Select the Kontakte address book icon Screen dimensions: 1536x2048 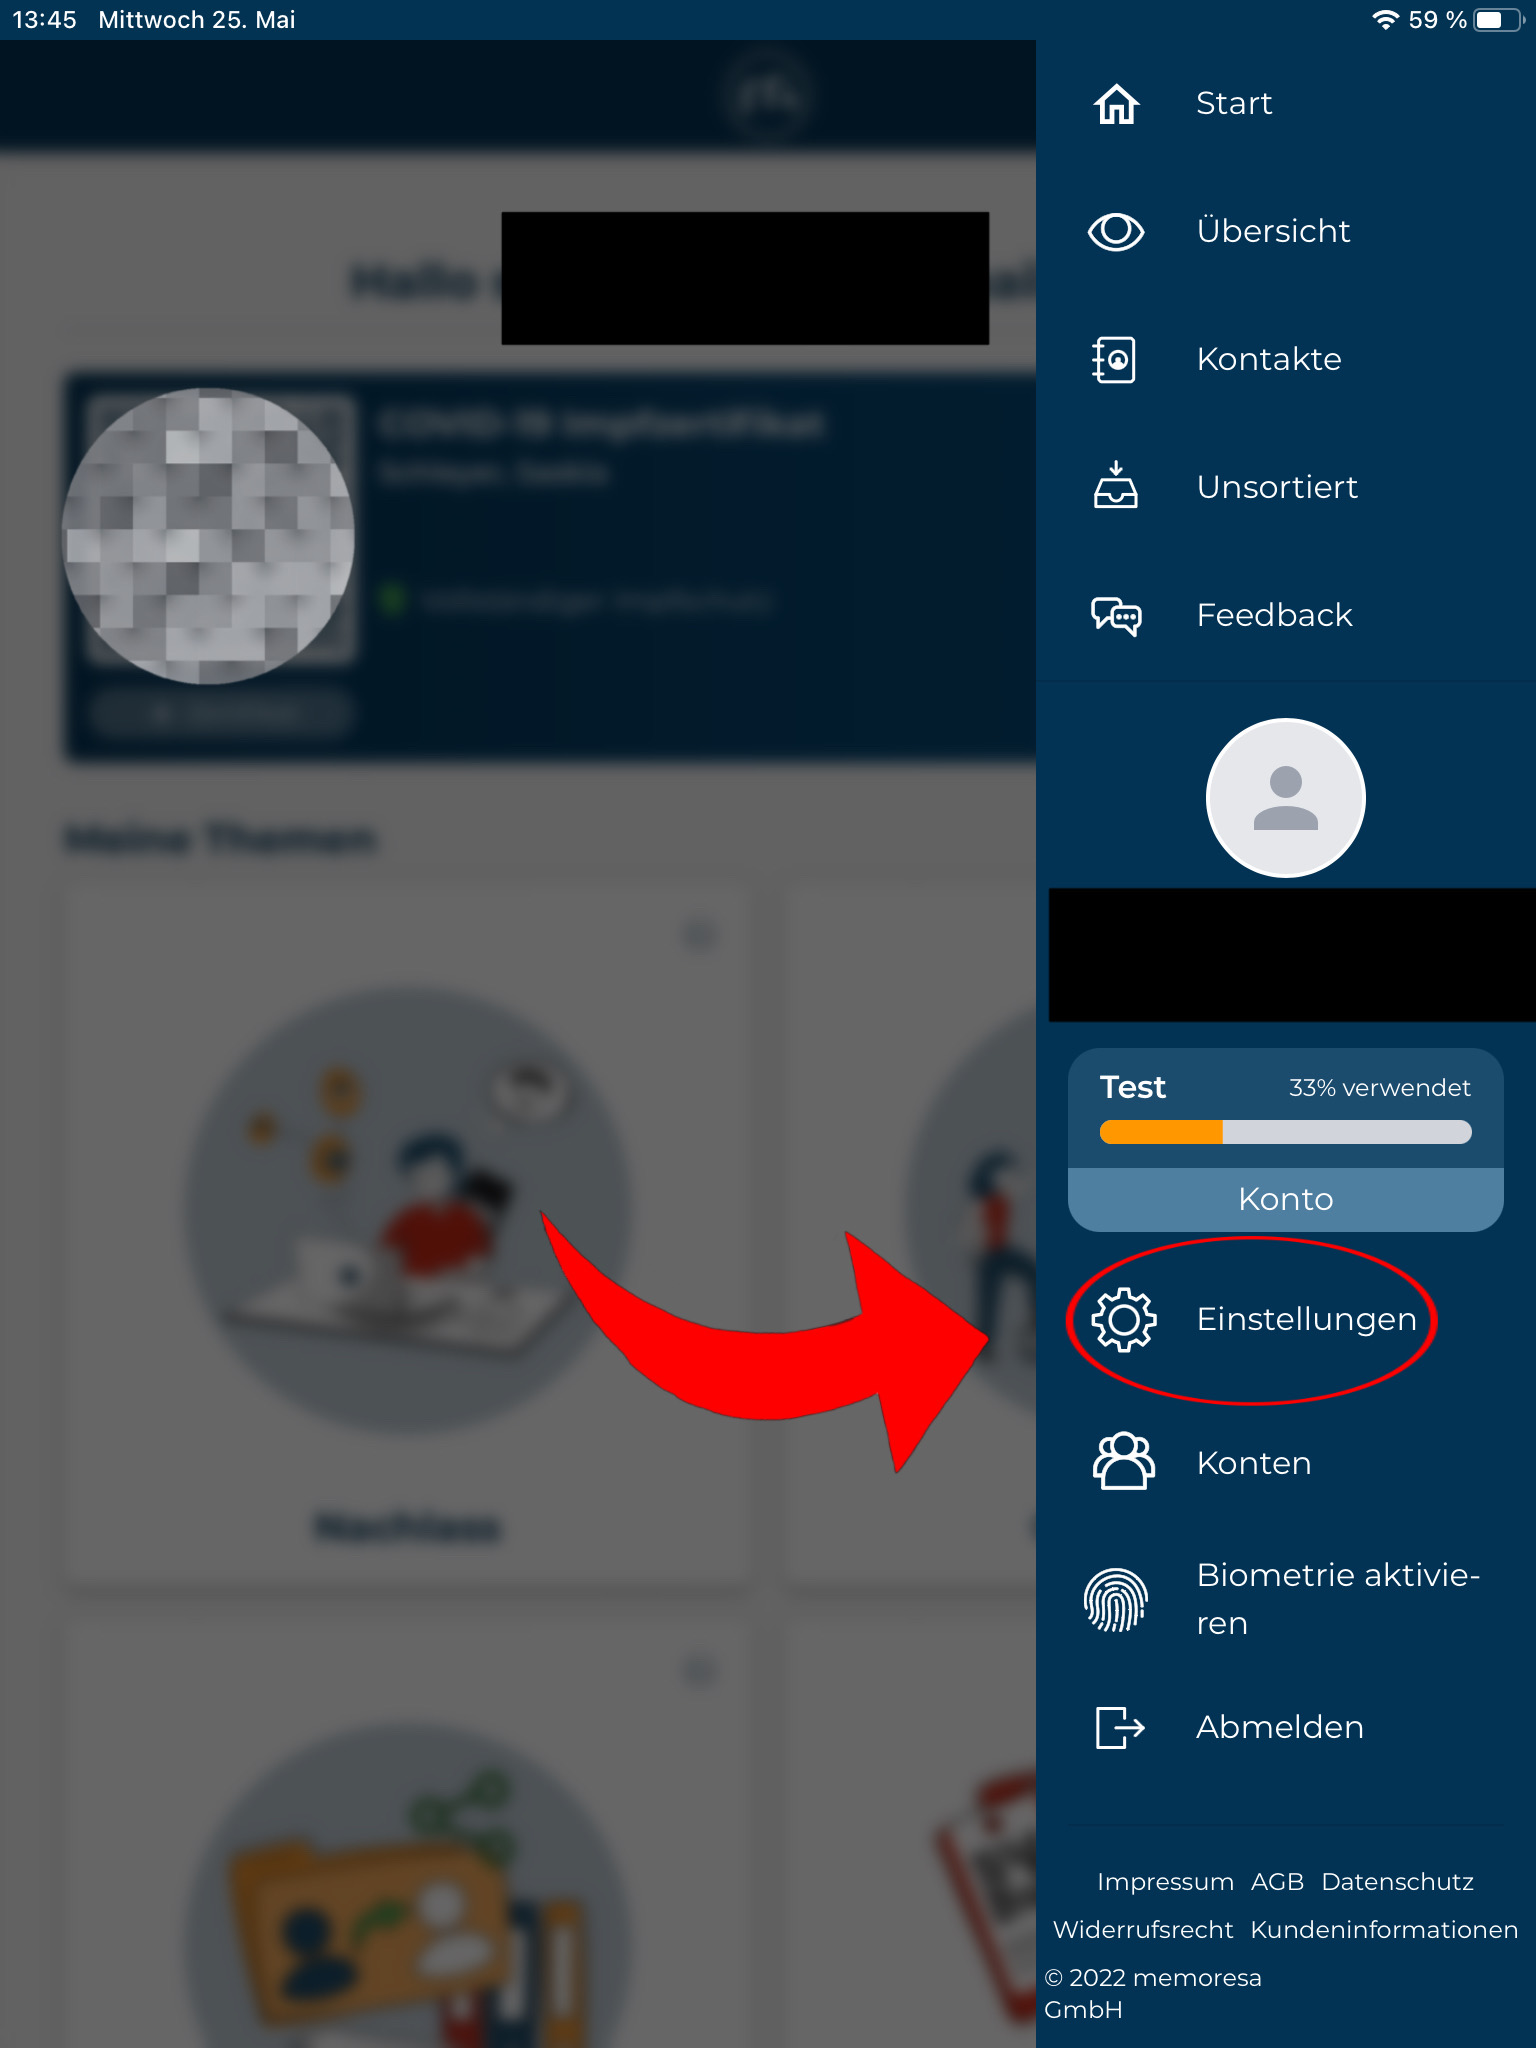(1114, 359)
